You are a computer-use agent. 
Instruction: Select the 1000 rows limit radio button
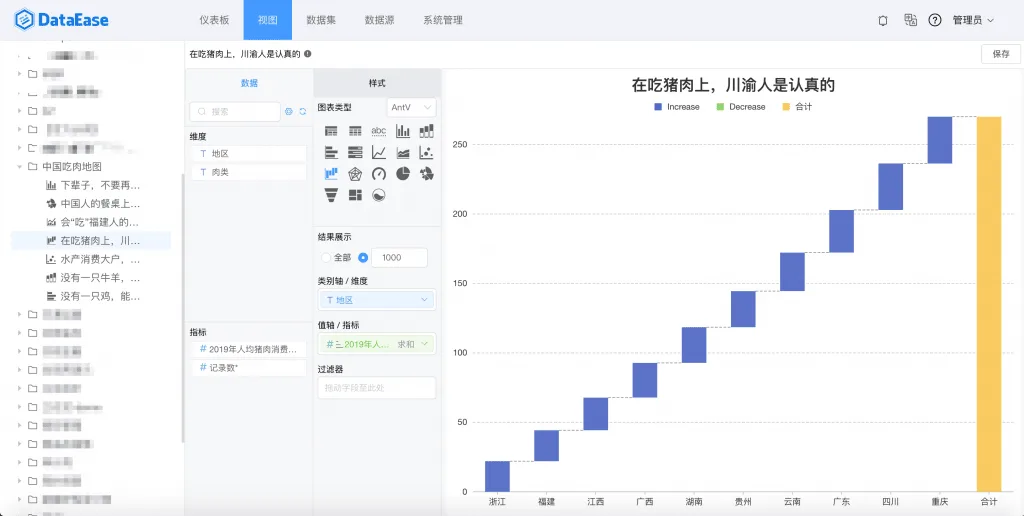point(364,257)
